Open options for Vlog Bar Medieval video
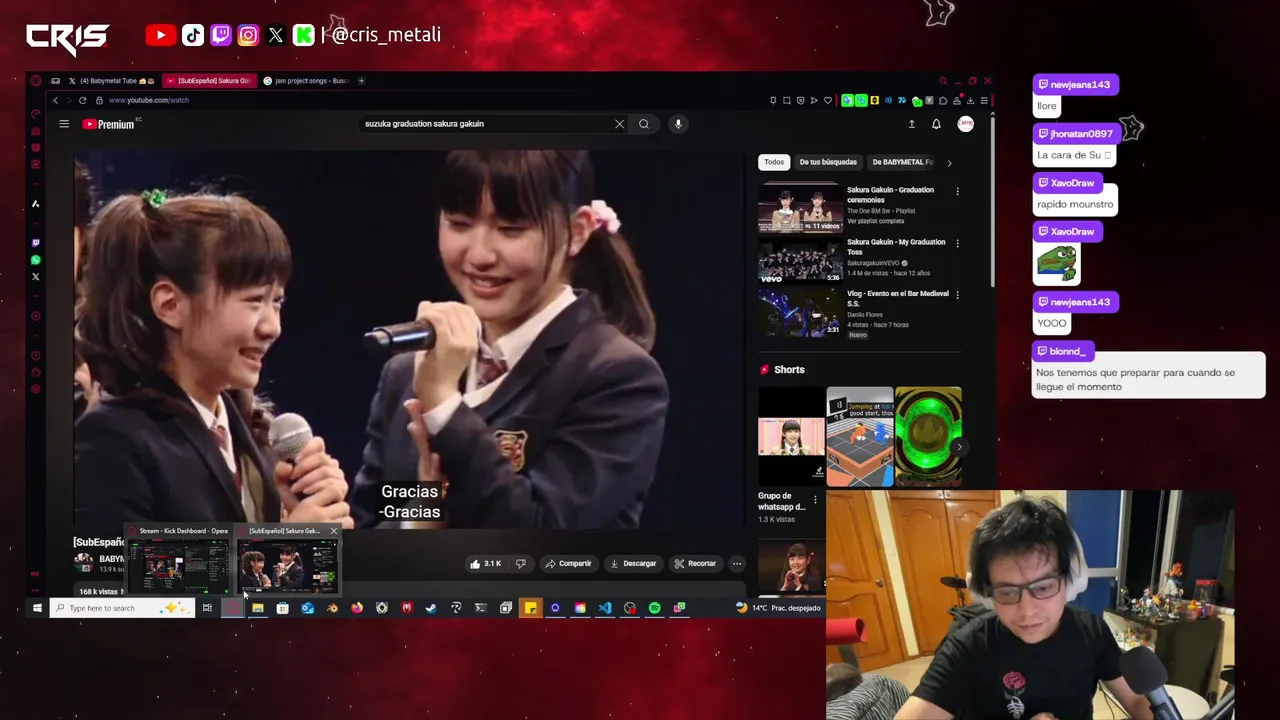 (957, 295)
